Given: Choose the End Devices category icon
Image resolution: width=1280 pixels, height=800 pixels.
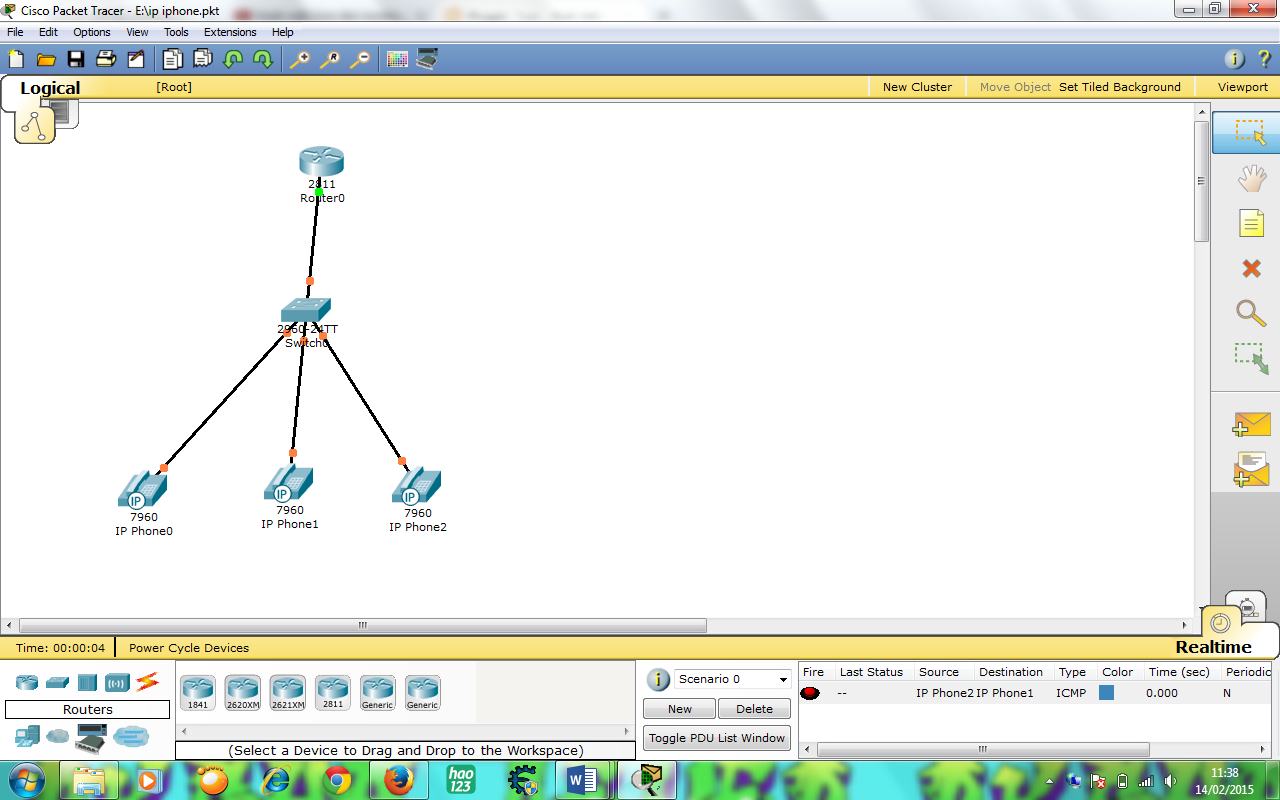Looking at the screenshot, I should pyautogui.click(x=27, y=737).
